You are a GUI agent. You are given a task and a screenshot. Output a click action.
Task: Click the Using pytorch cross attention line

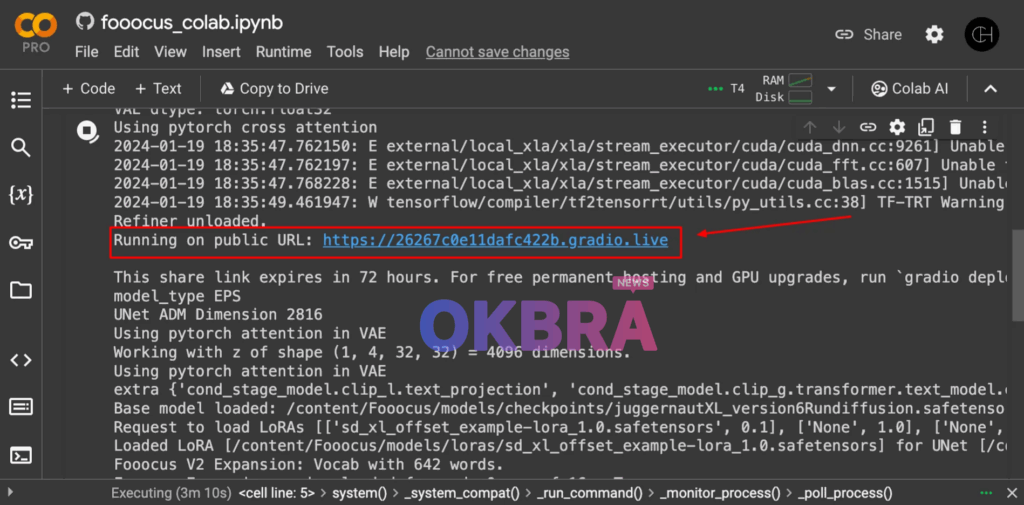tap(246, 127)
